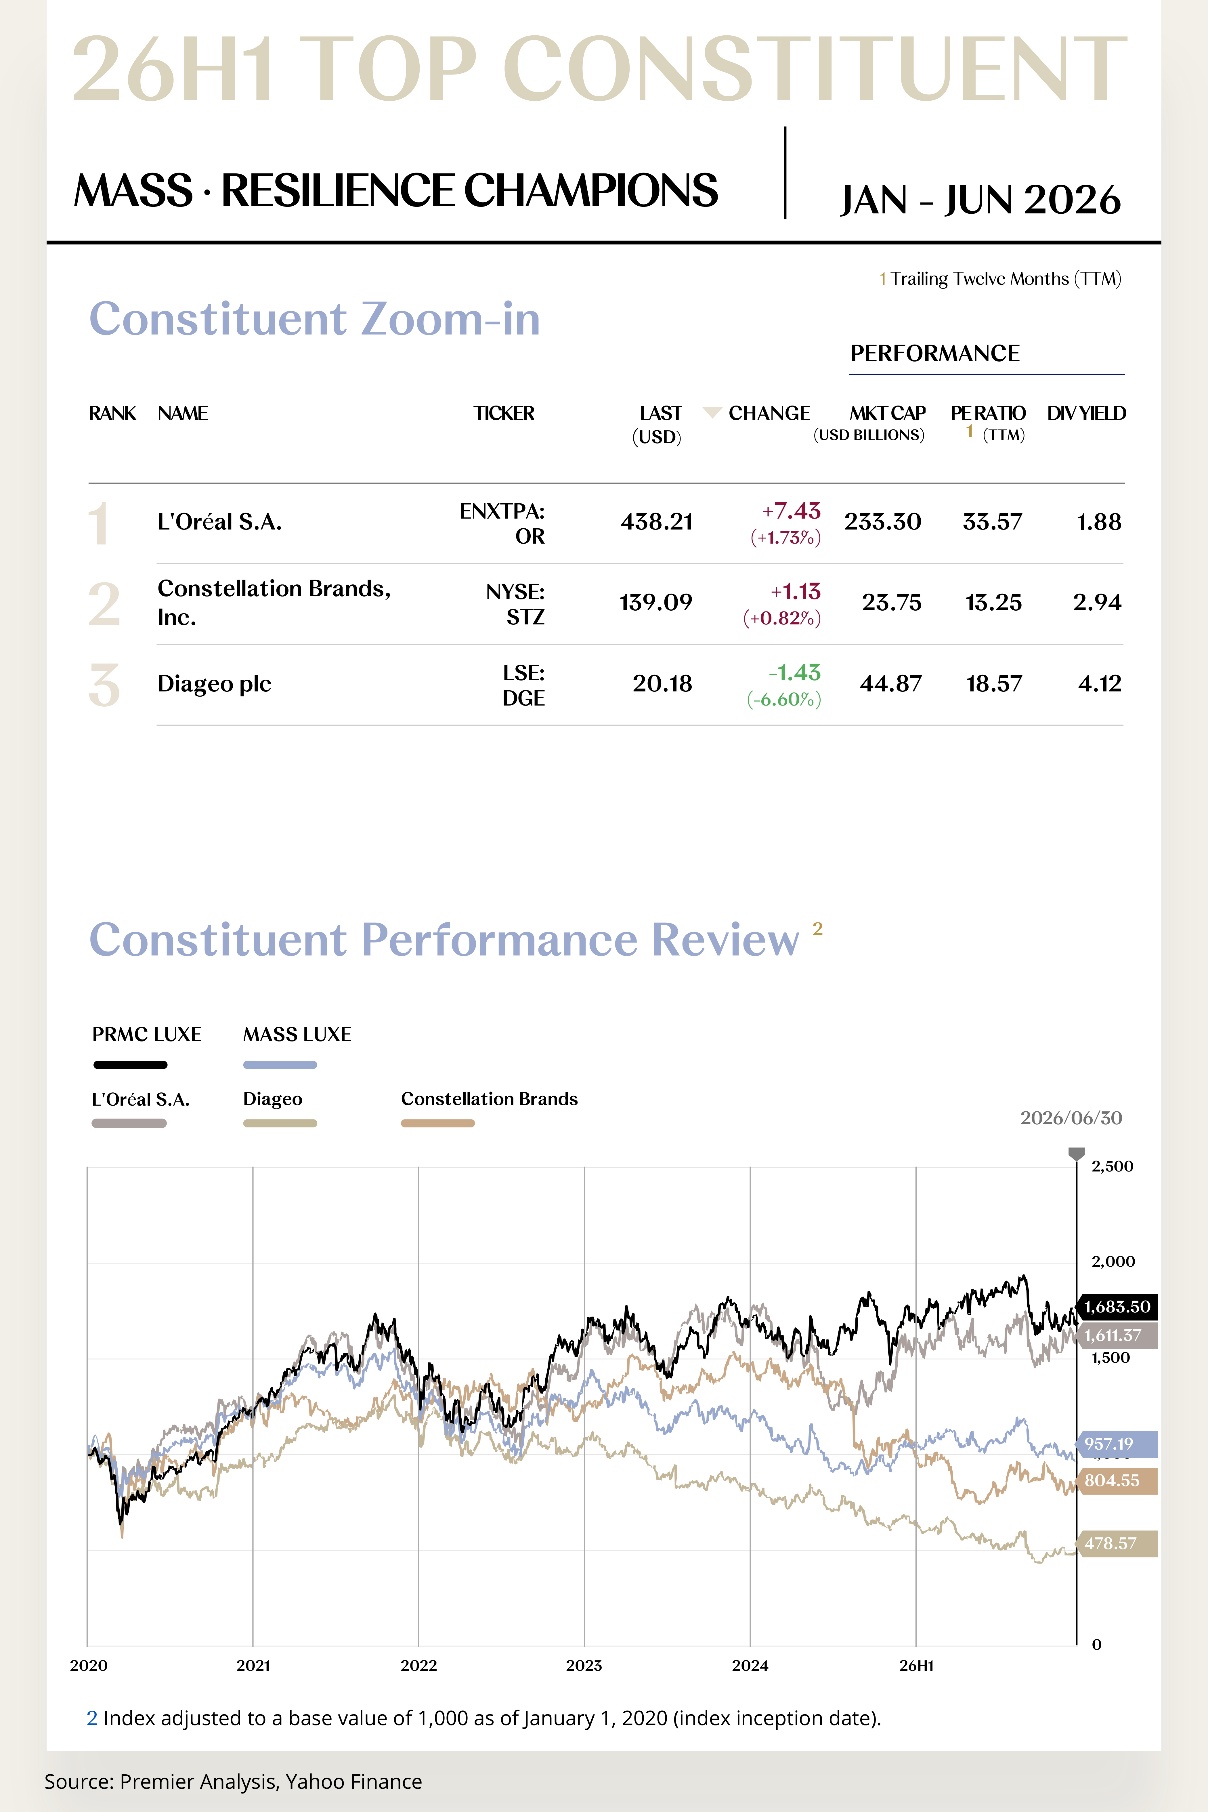
Task: Click the 1,611.37 gray value label
Action: tap(1117, 1336)
